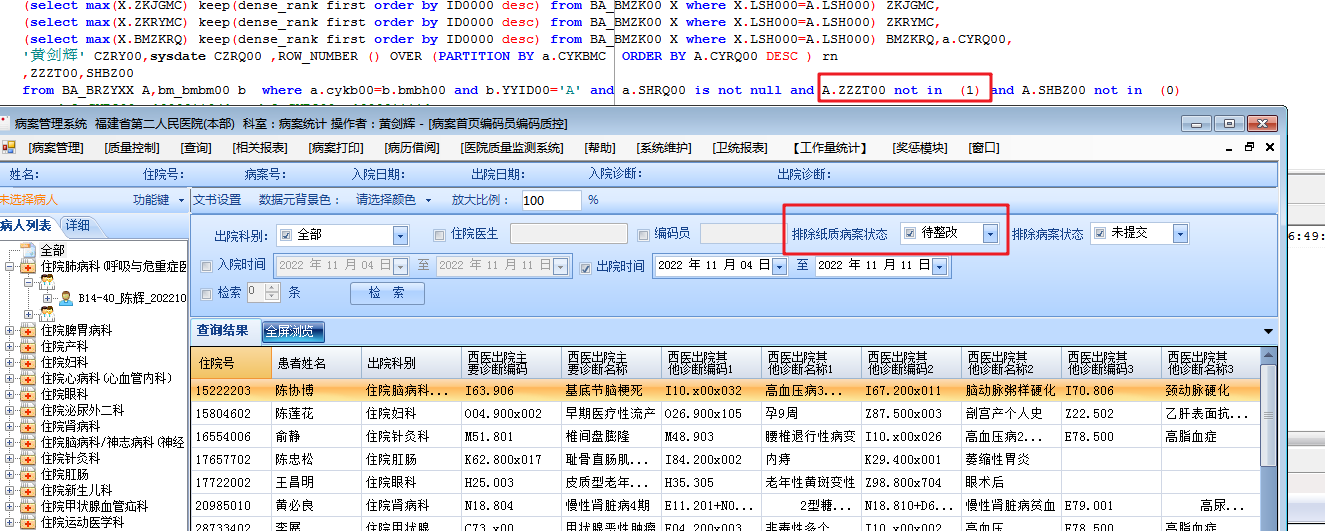This screenshot has width=1325, height=531.
Task: Click the 放大比例 zoom input field
Action: click(x=551, y=200)
